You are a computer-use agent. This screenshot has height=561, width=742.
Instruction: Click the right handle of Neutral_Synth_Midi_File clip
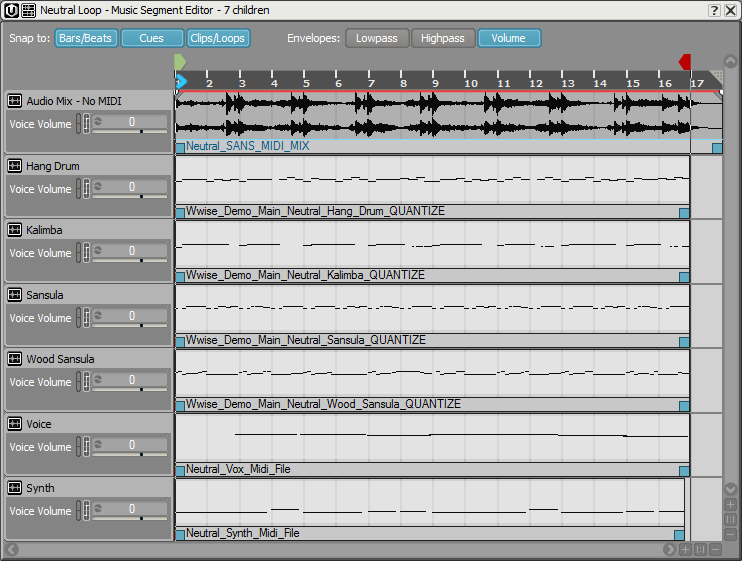click(x=679, y=535)
